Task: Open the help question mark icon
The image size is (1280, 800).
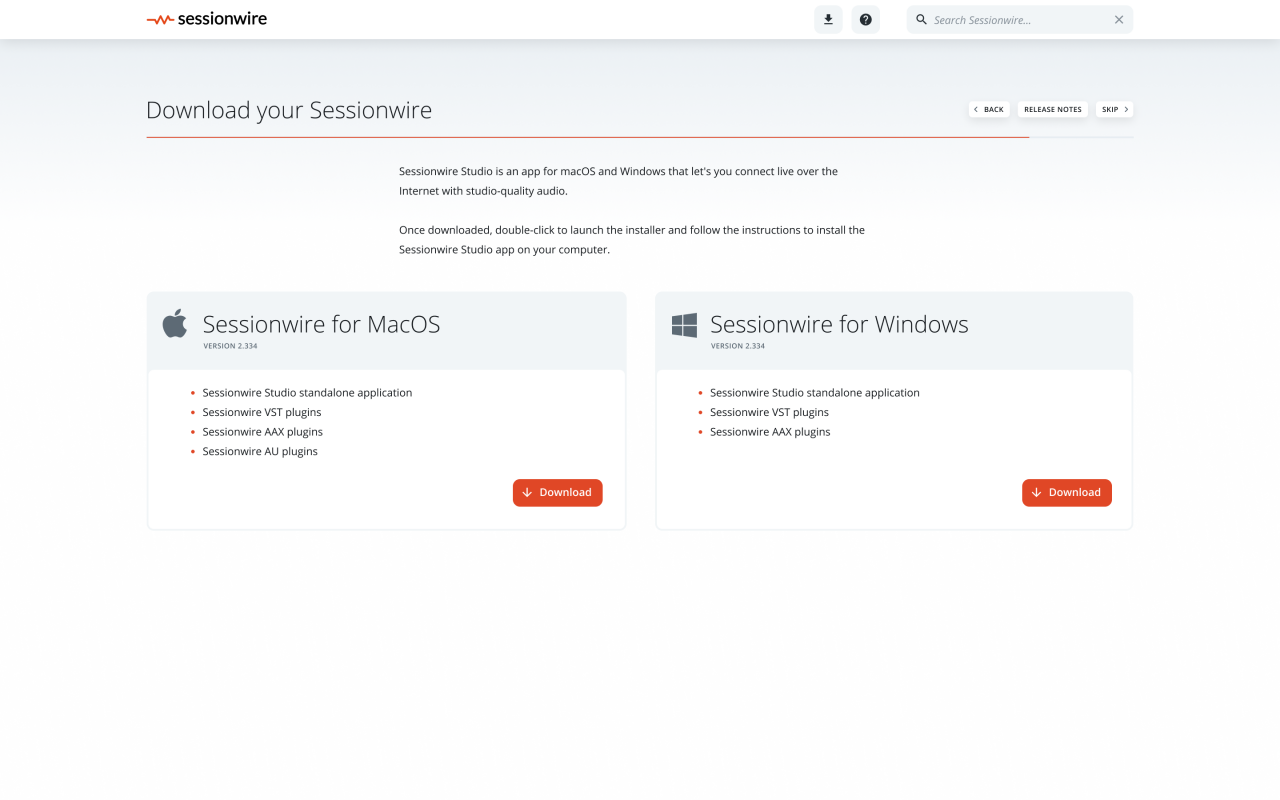Action: click(866, 19)
